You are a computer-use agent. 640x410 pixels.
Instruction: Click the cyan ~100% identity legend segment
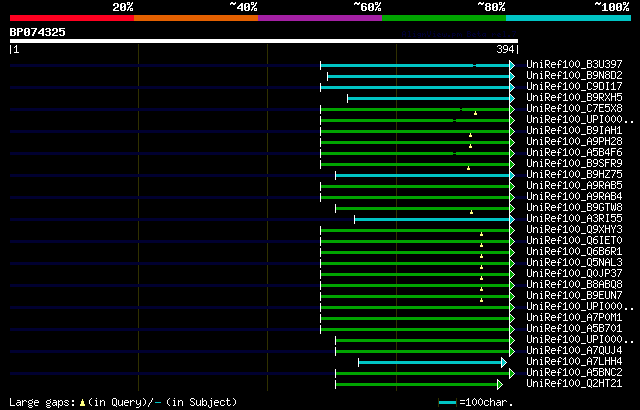pyautogui.click(x=569, y=18)
